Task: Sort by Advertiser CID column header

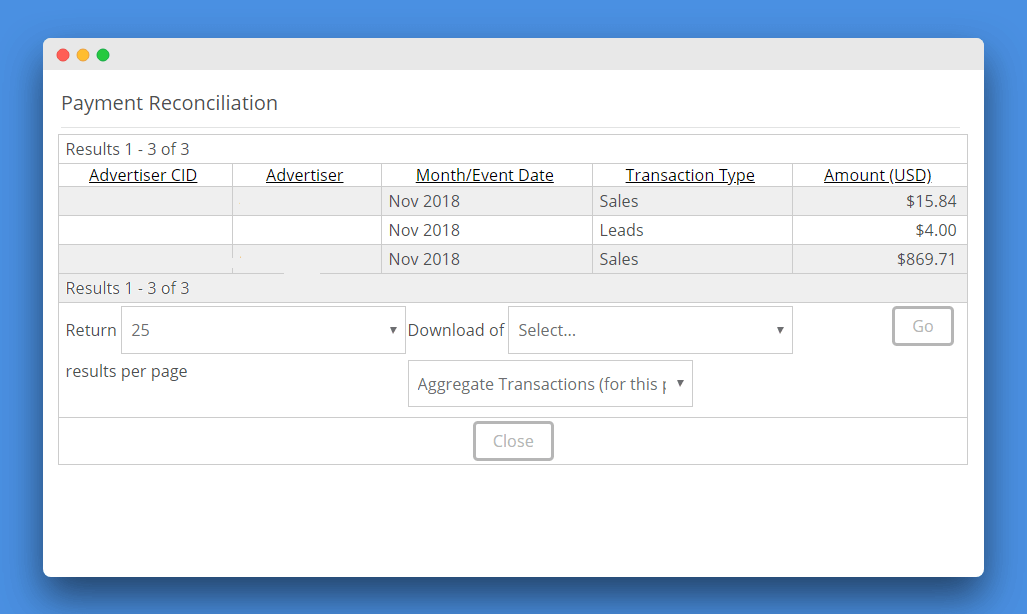Action: point(143,175)
